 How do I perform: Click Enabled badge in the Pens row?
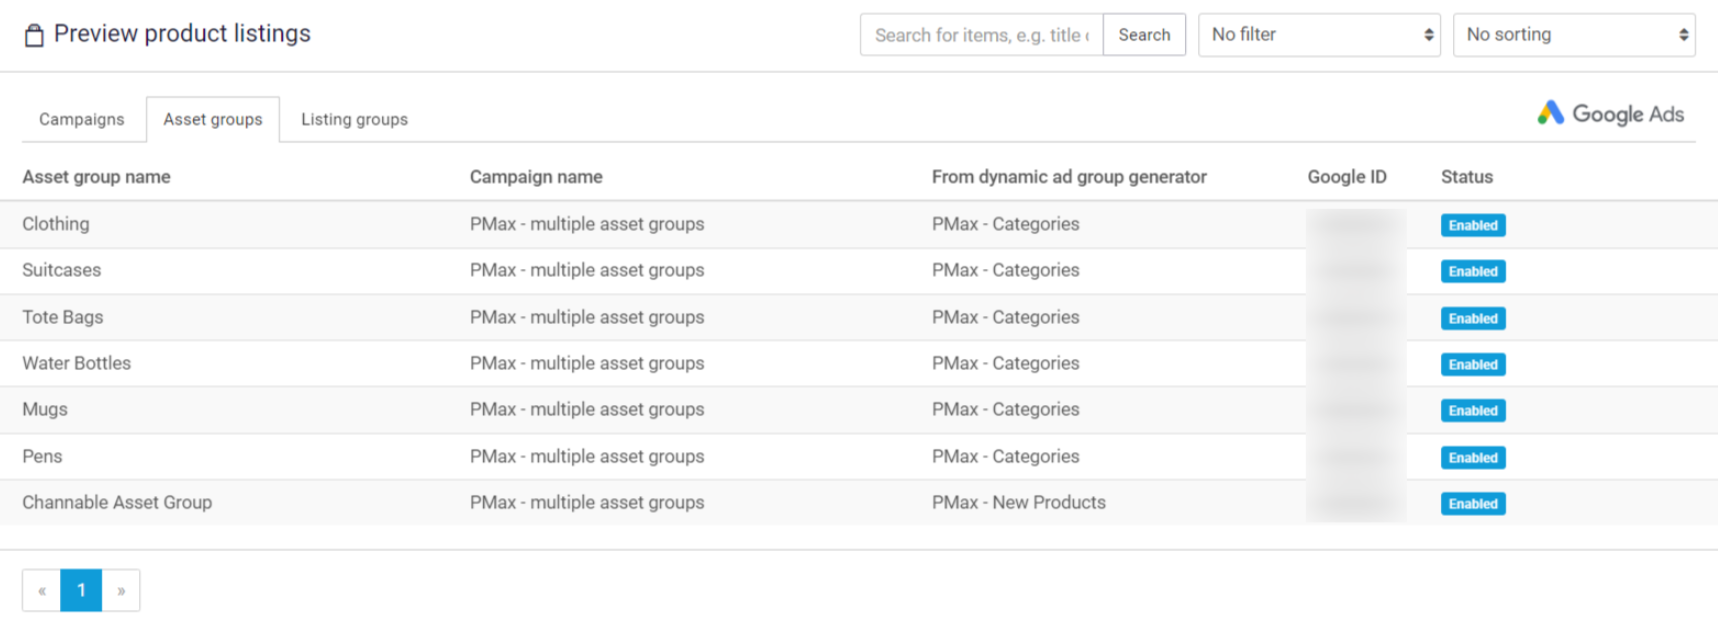[x=1472, y=458]
